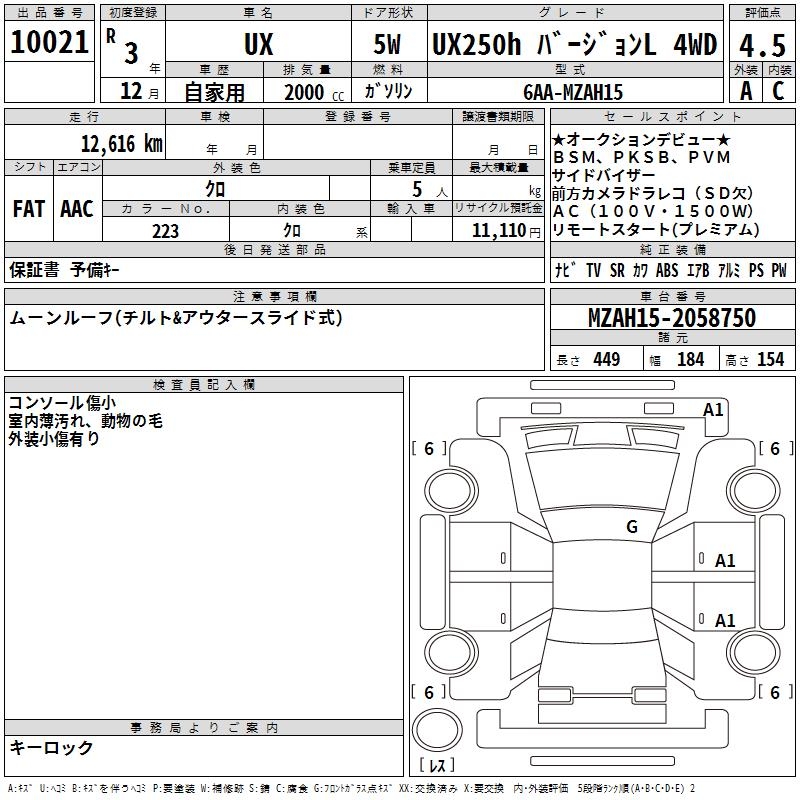Select exterior color クロ under 外装色
The width and height of the screenshot is (800, 800).
coord(215,189)
